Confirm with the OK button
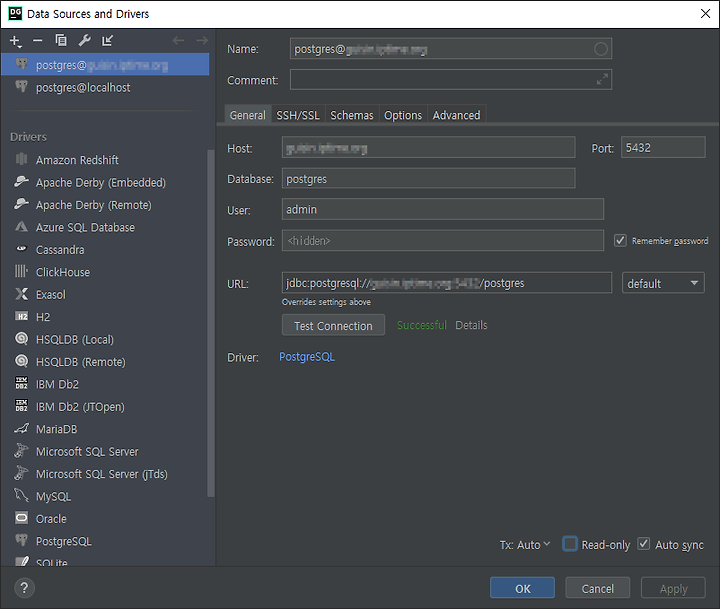This screenshot has width=720, height=609. pos(522,588)
